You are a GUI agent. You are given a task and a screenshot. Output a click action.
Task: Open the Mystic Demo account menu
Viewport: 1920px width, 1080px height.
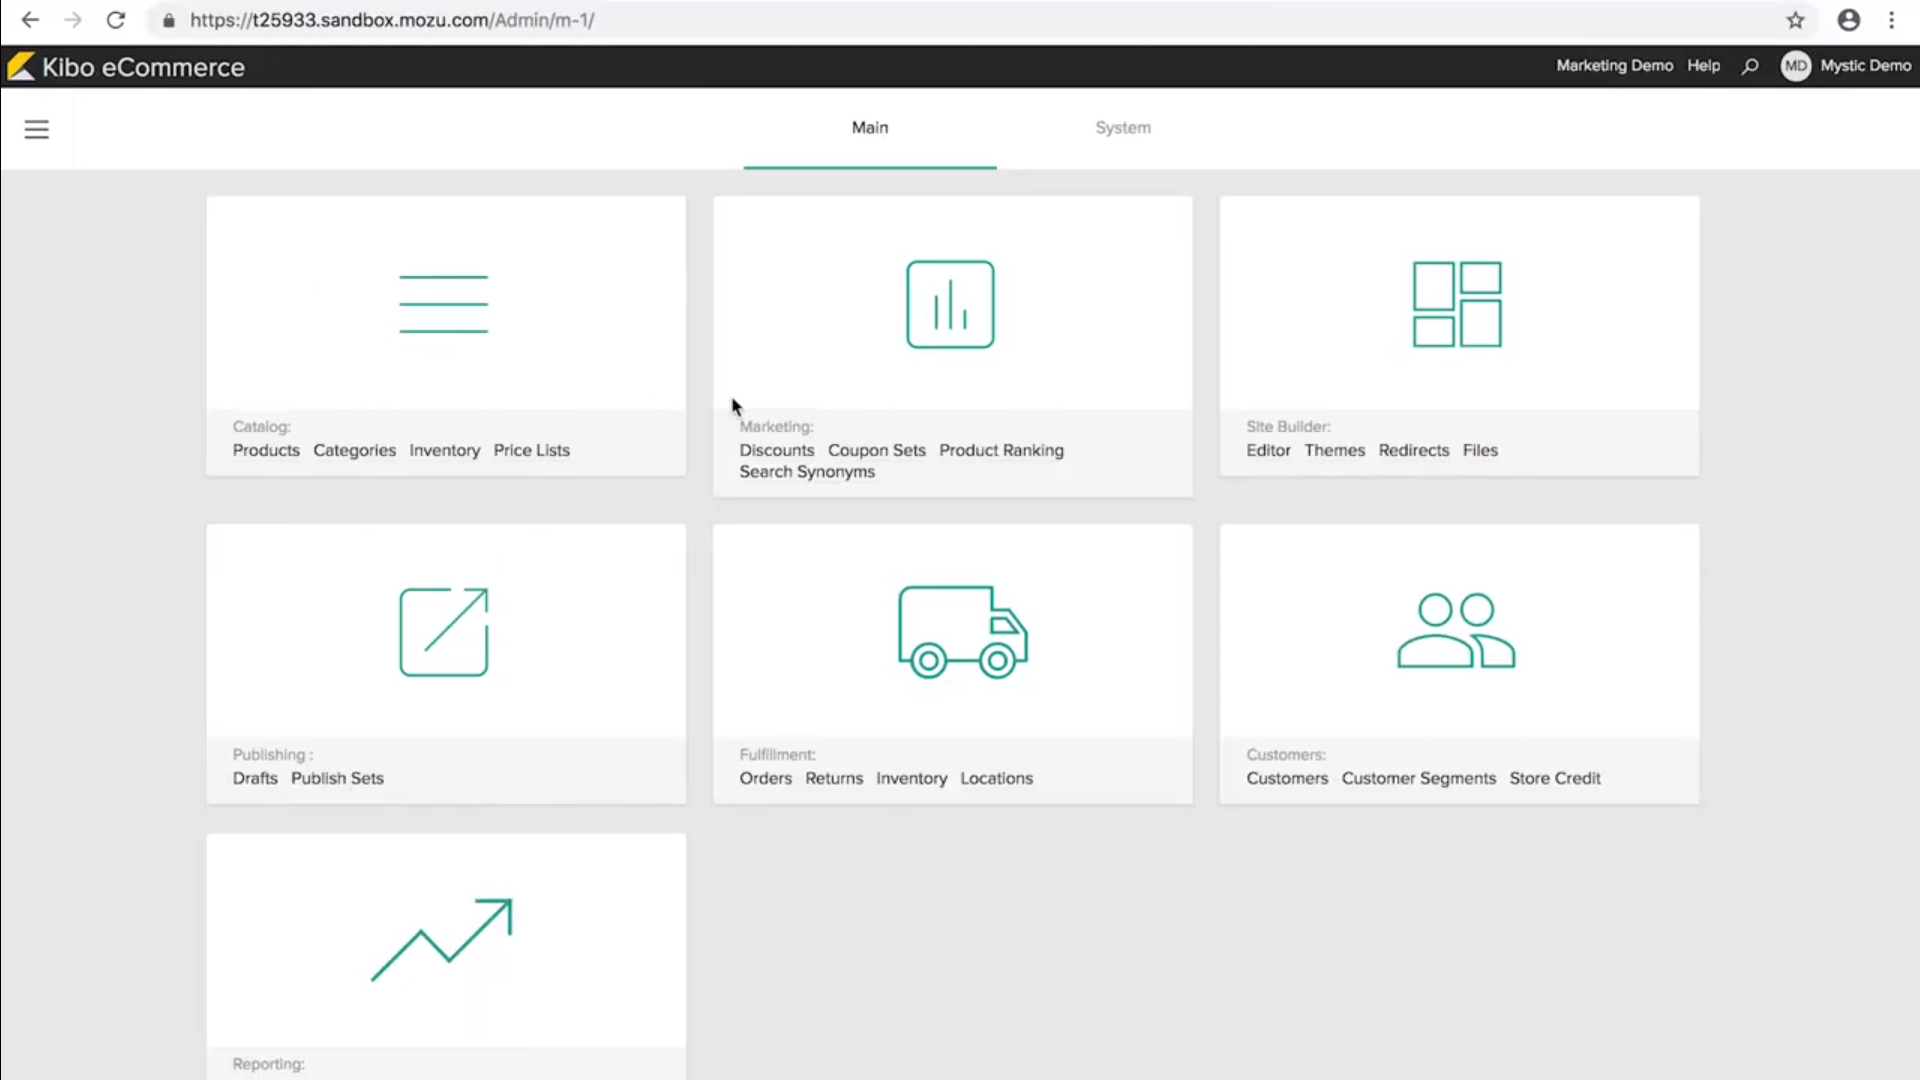pyautogui.click(x=1846, y=66)
